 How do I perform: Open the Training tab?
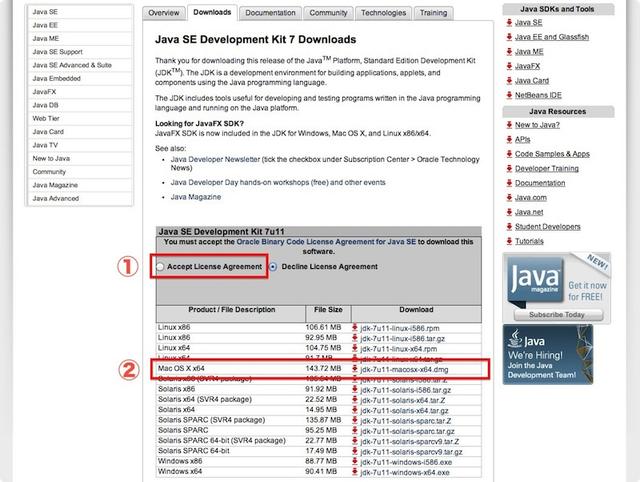(x=433, y=13)
